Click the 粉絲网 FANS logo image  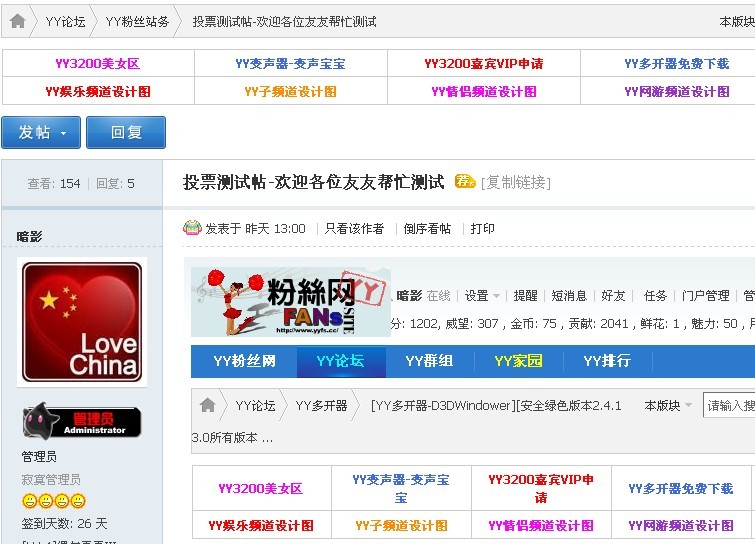(x=291, y=301)
